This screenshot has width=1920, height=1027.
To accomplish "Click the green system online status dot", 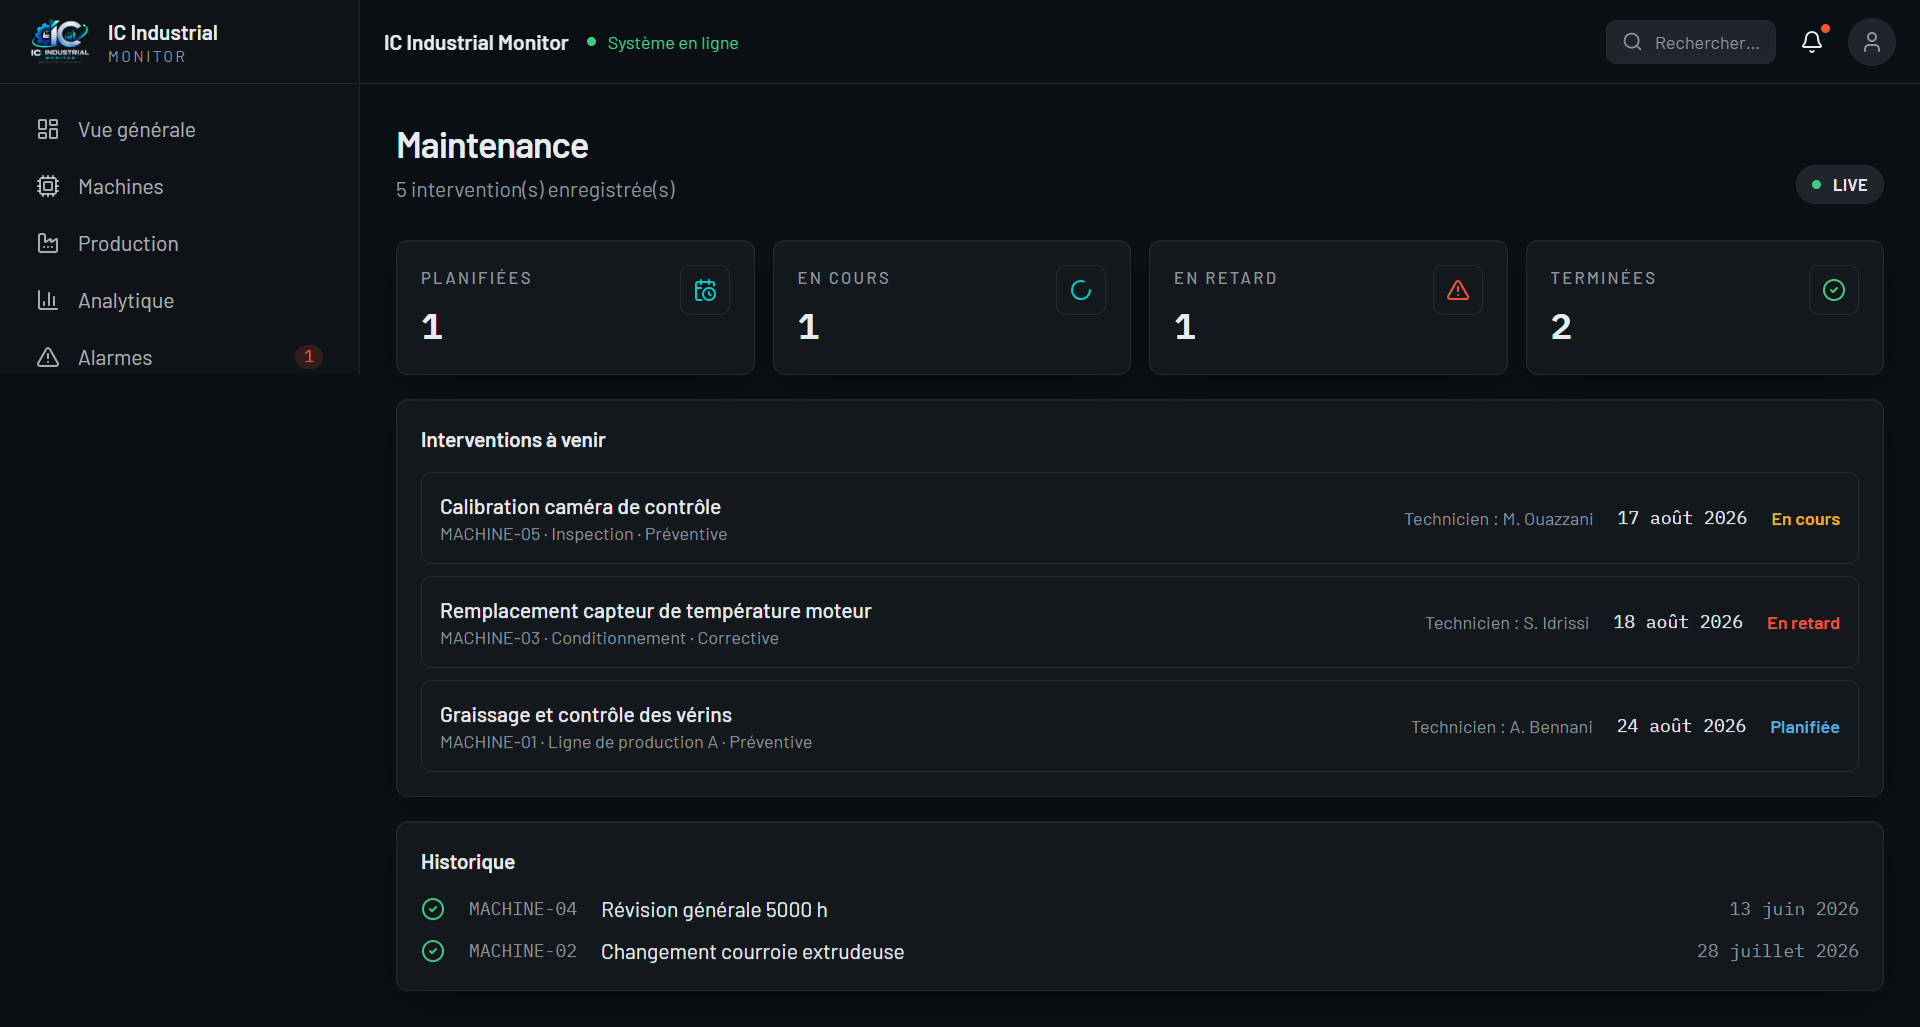I will pyautogui.click(x=592, y=42).
